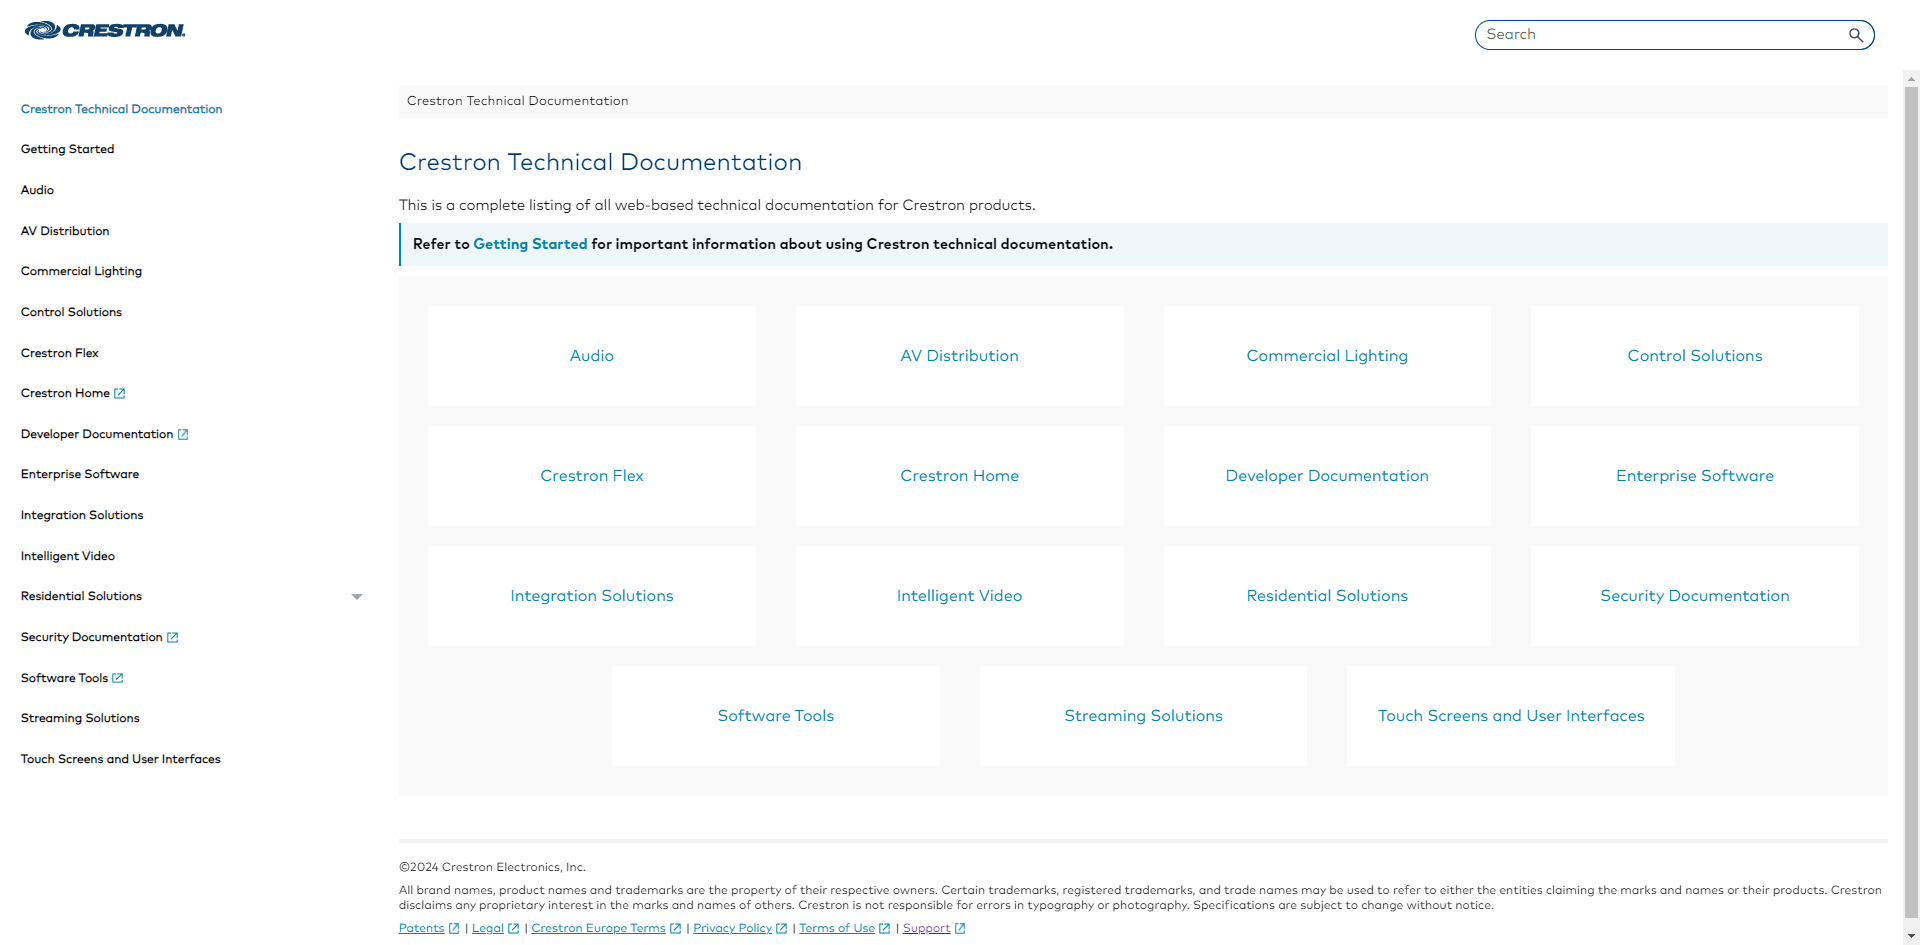This screenshot has height=945, width=1920.
Task: Click the search magnifying glass icon
Action: click(x=1856, y=35)
